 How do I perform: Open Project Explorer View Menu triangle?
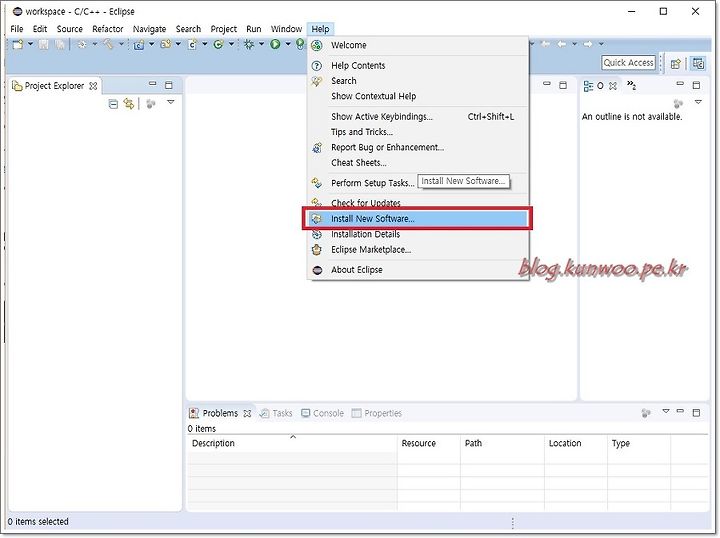click(171, 102)
